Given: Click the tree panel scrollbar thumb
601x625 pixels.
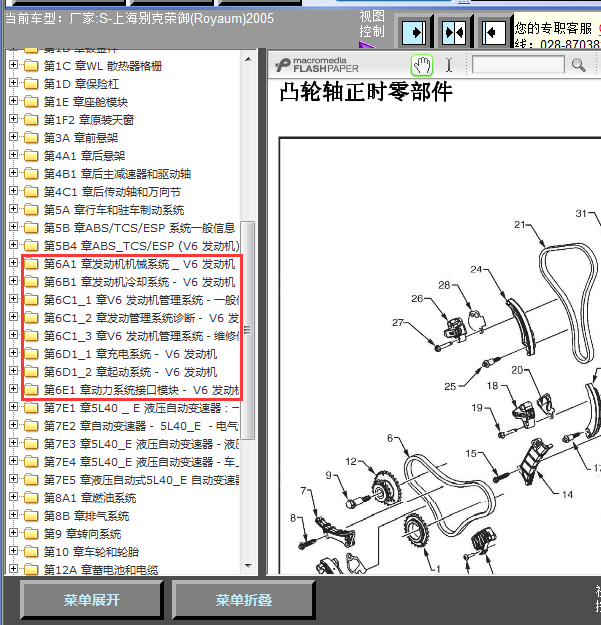Looking at the screenshot, I should pyautogui.click(x=248, y=330).
